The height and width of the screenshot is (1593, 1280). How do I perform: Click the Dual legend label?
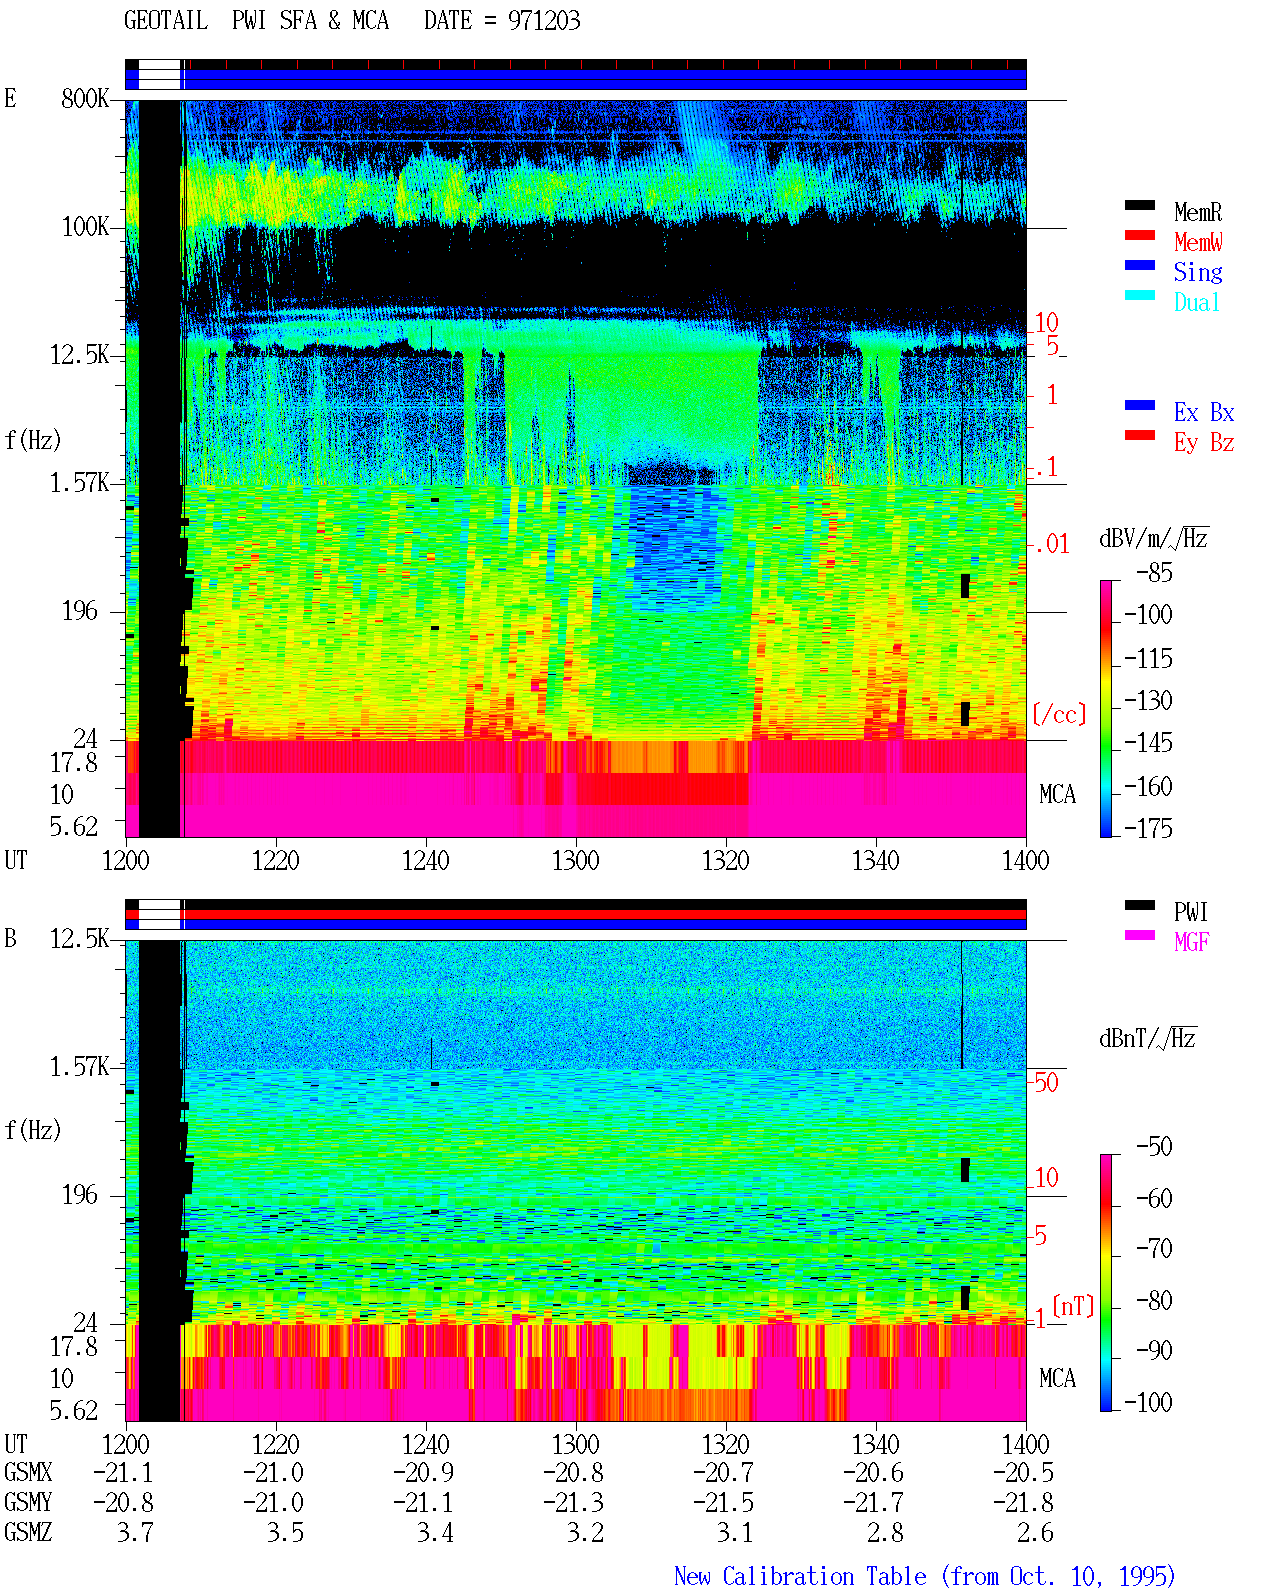click(1198, 302)
